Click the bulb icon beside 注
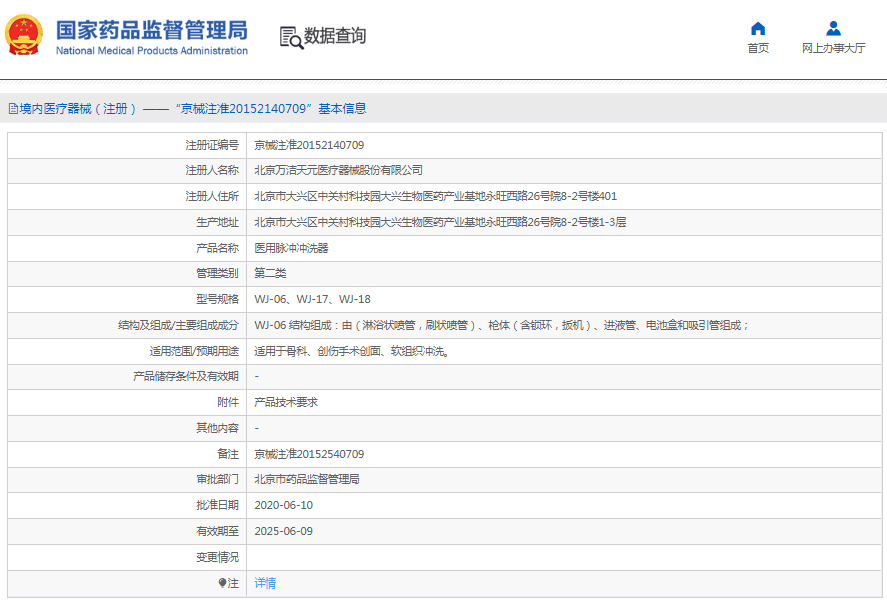Image resolution: width=887 pixels, height=602 pixels. [222, 583]
